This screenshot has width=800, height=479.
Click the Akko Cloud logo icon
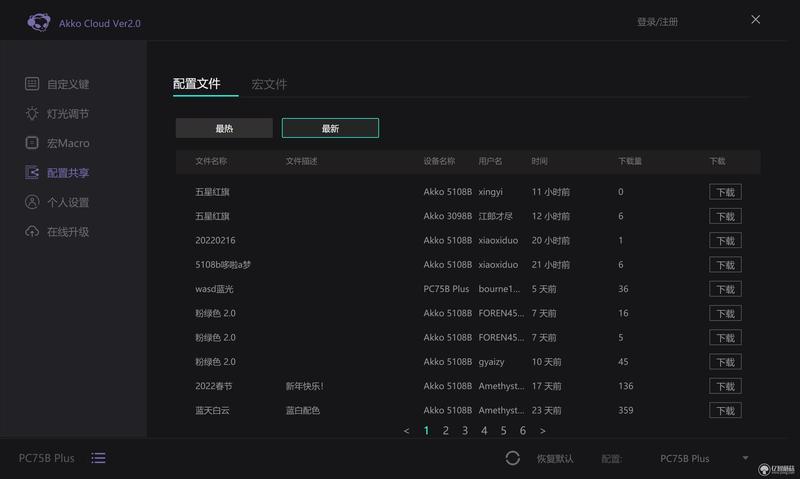click(39, 22)
